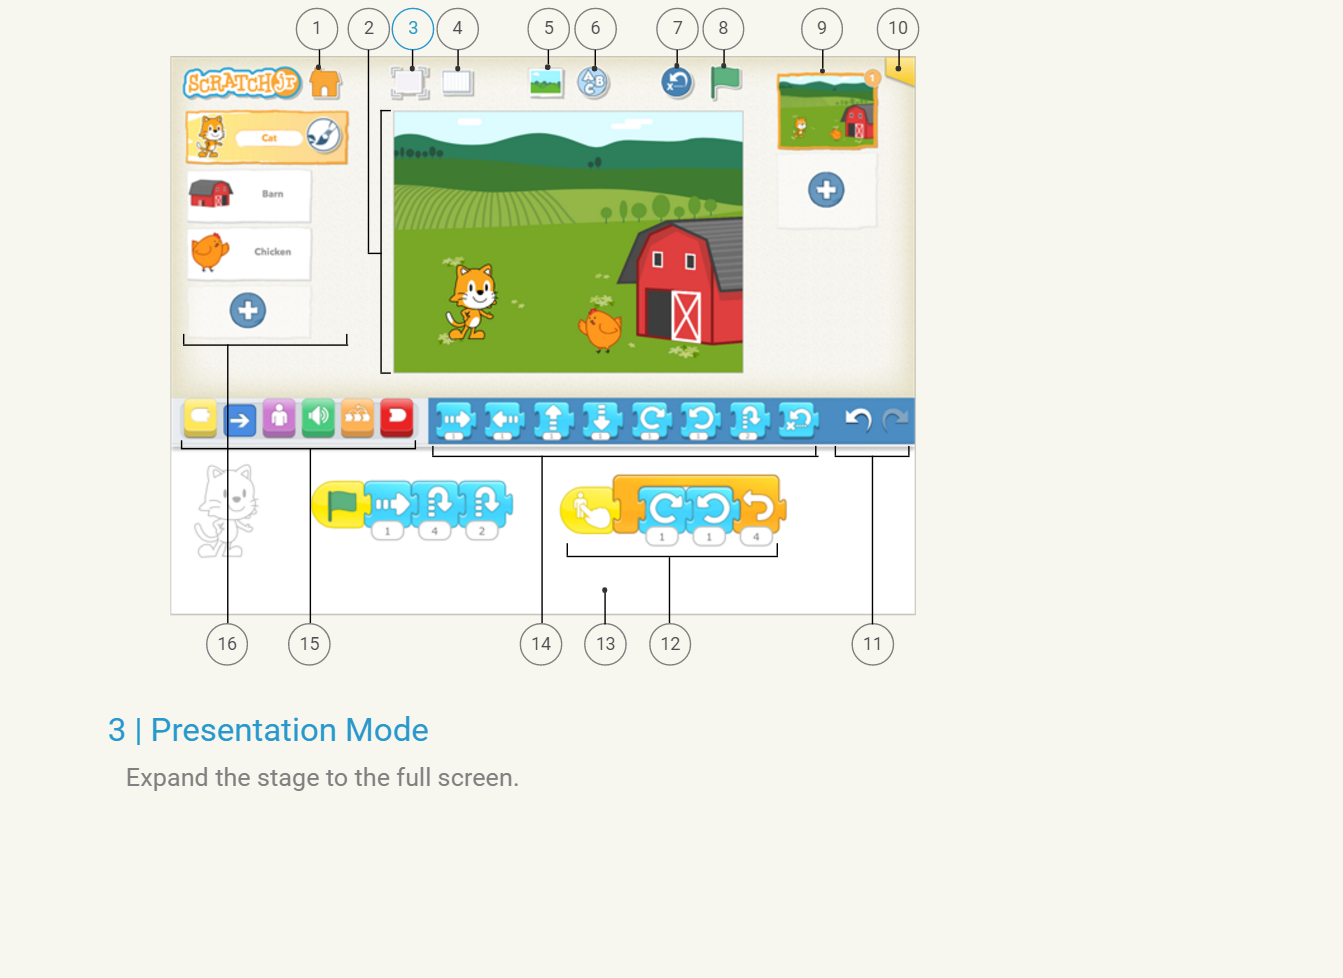Open the green Sound blocks category

tap(318, 419)
